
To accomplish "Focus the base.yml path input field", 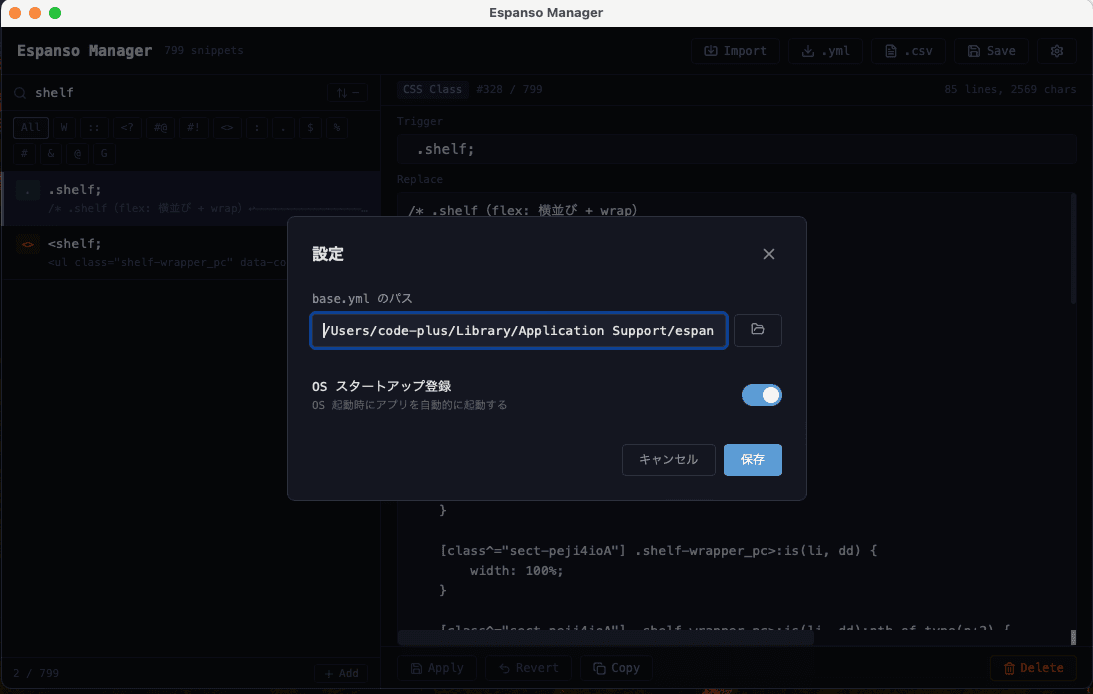I will click(519, 330).
